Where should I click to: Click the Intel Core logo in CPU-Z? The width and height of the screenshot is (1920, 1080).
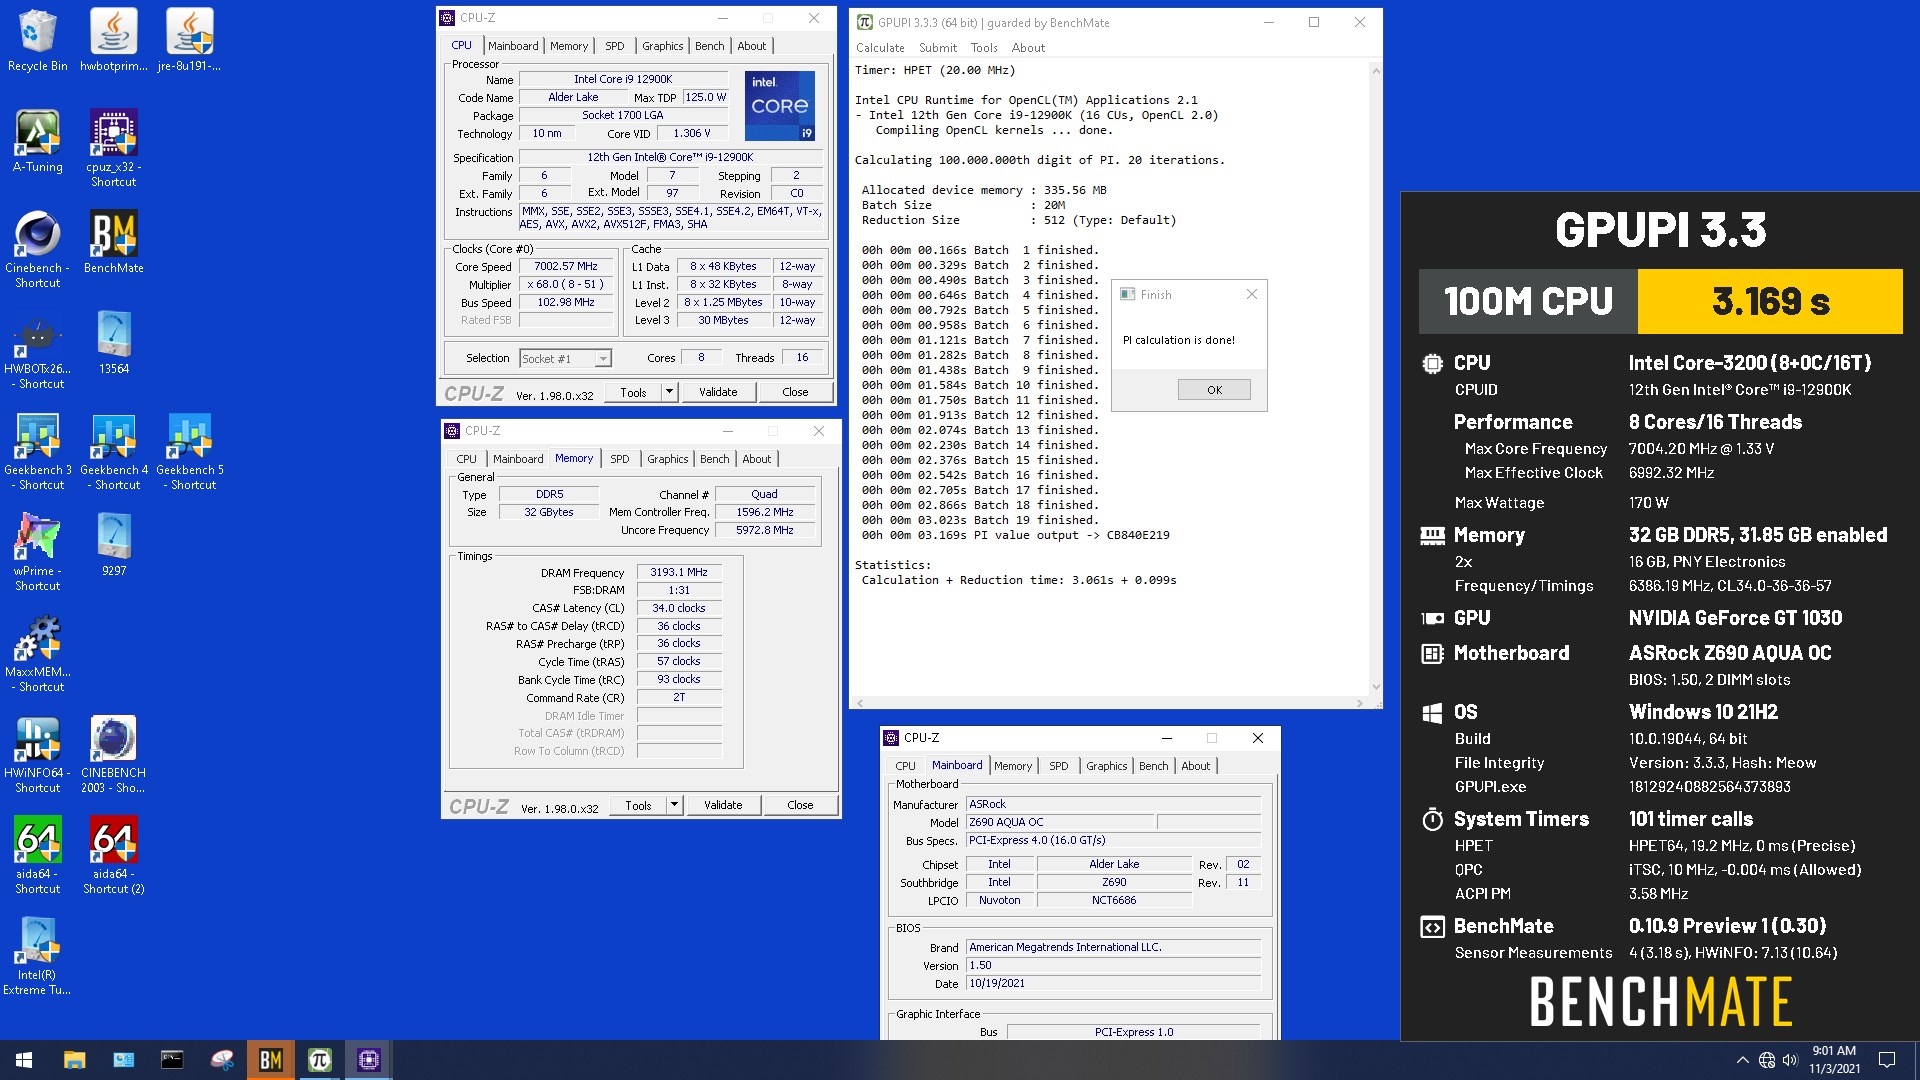(x=780, y=105)
